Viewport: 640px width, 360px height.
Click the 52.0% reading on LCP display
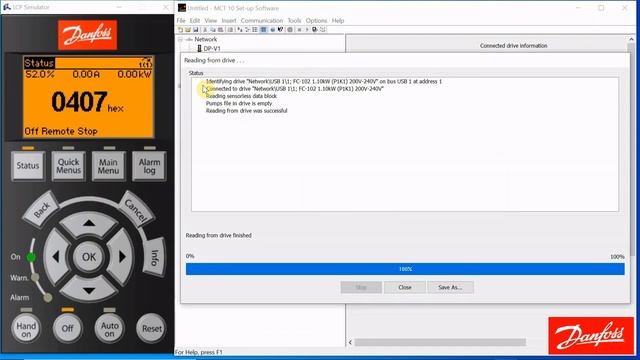tap(40, 74)
